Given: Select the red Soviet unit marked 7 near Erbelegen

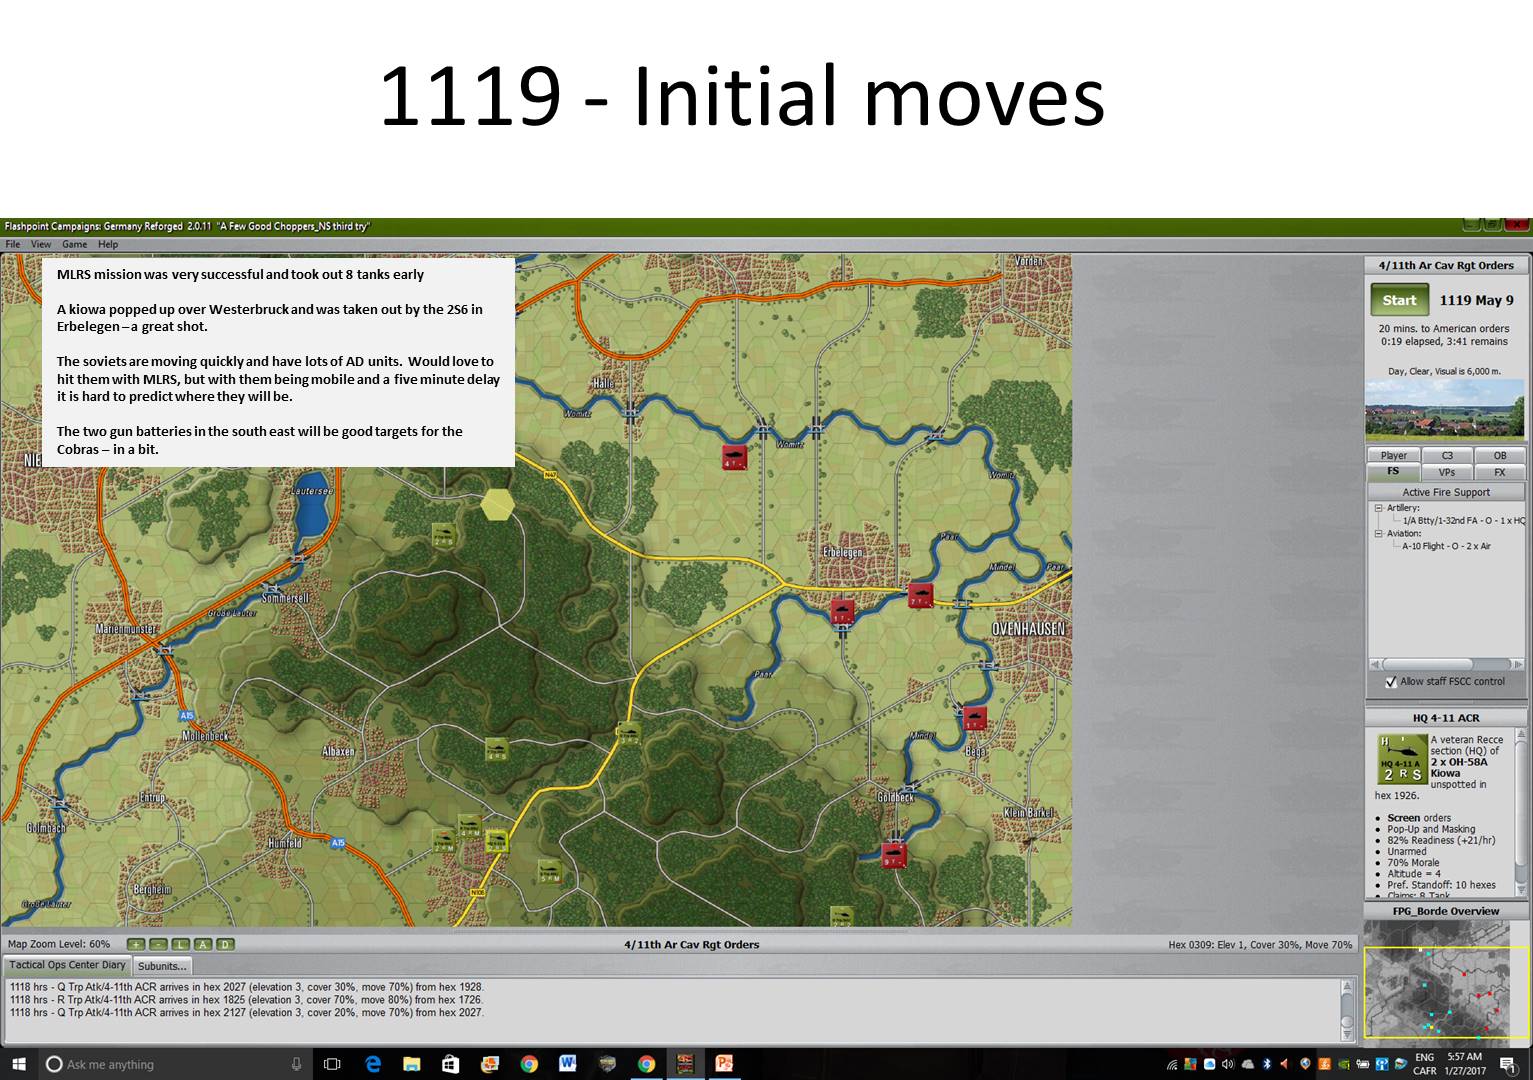Looking at the screenshot, I should [x=920, y=596].
